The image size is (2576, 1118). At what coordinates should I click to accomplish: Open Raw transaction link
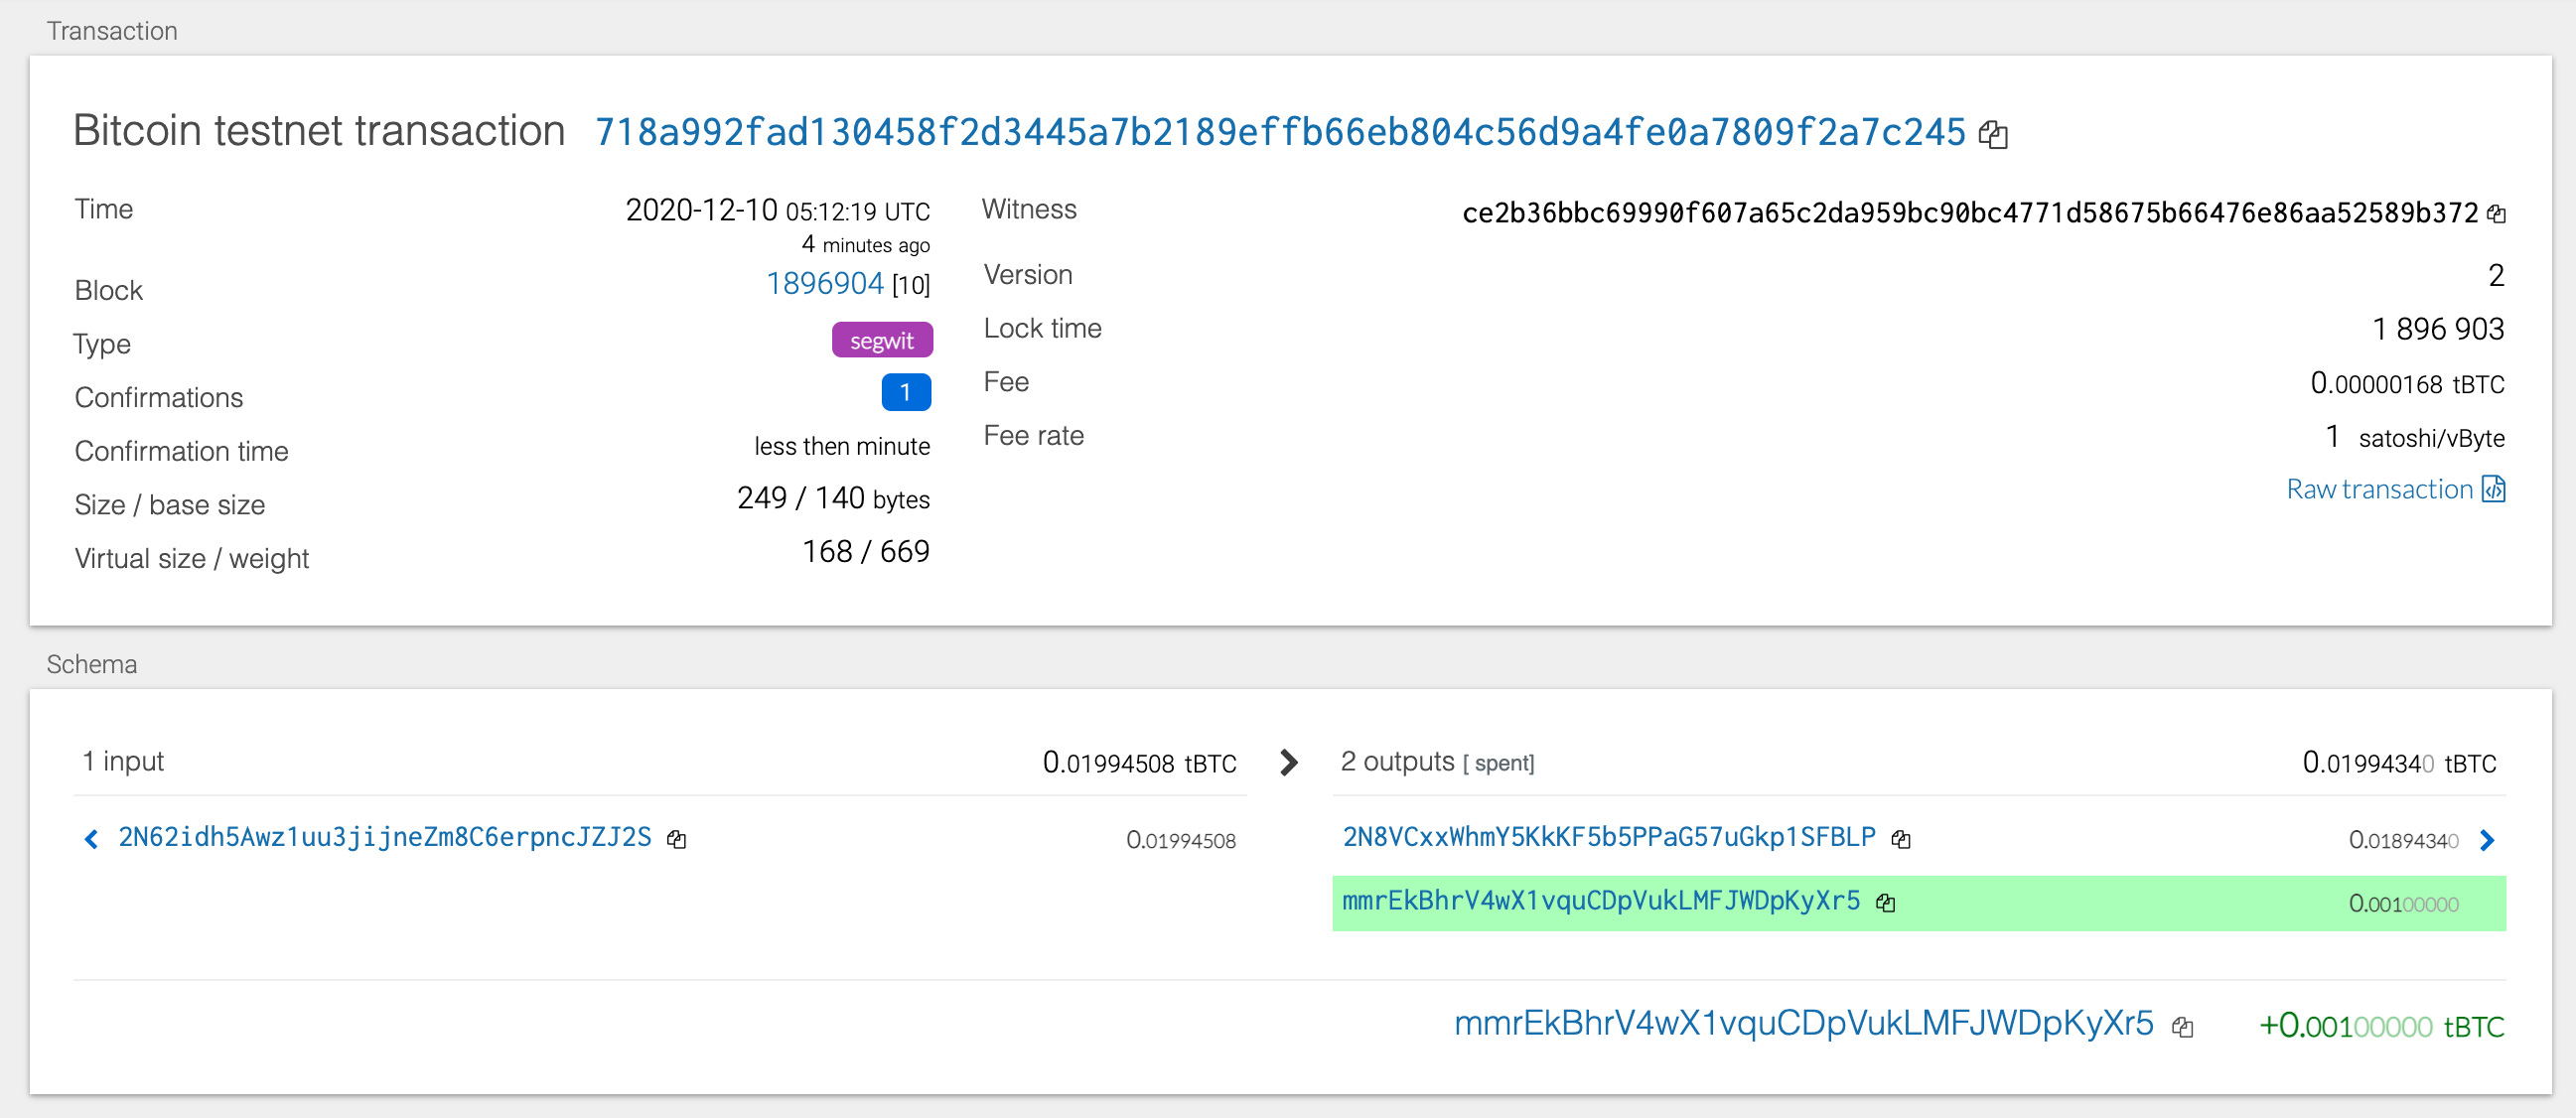click(2379, 489)
